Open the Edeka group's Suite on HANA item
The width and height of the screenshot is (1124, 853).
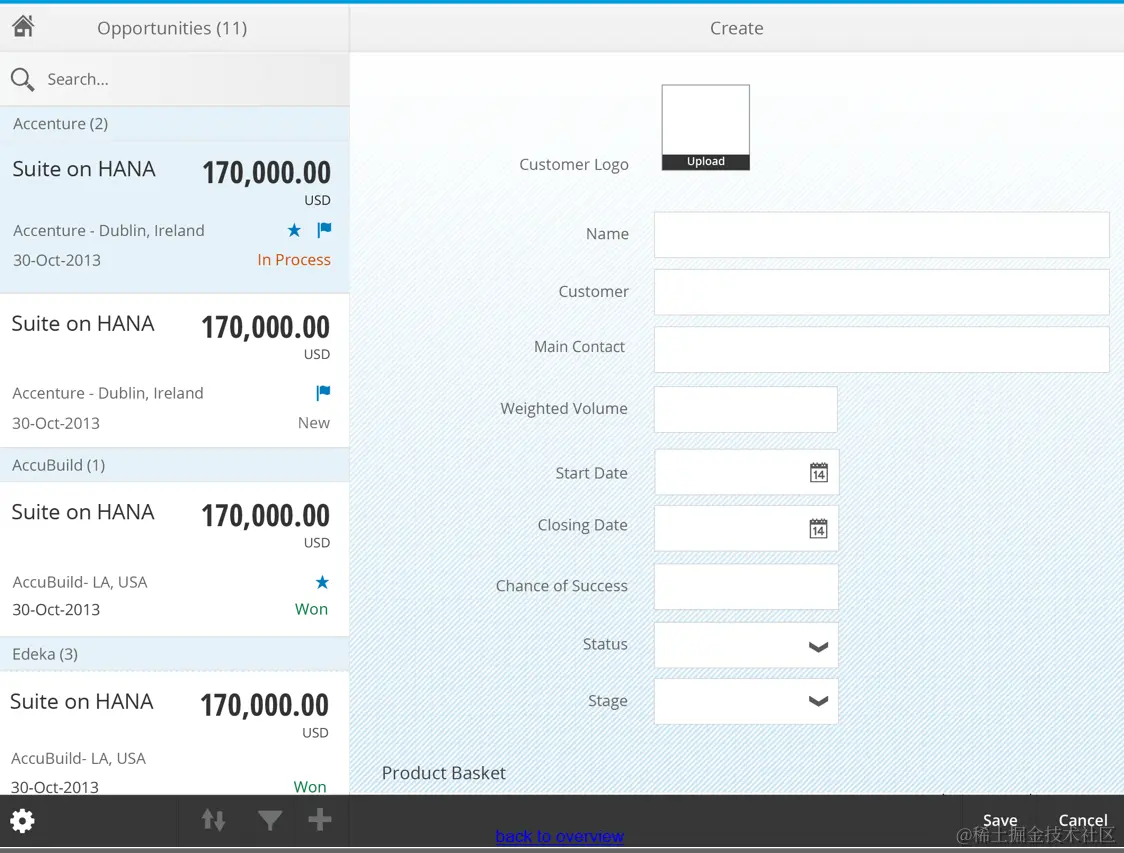[175, 733]
